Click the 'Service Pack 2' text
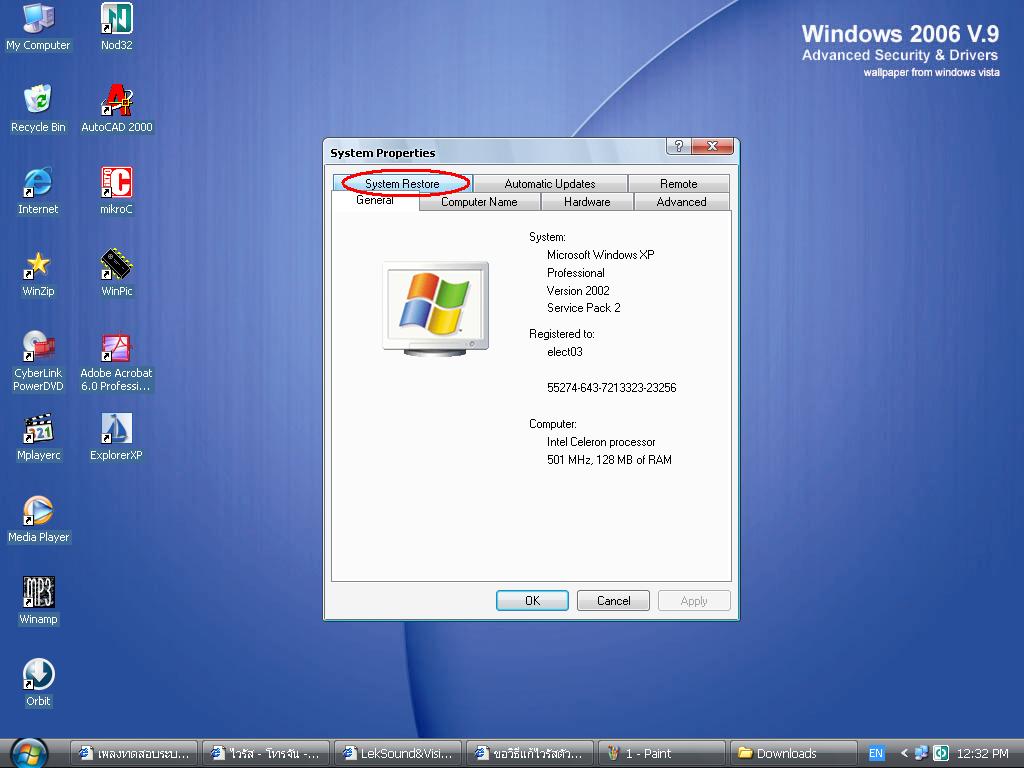This screenshot has width=1024, height=768. [x=583, y=308]
